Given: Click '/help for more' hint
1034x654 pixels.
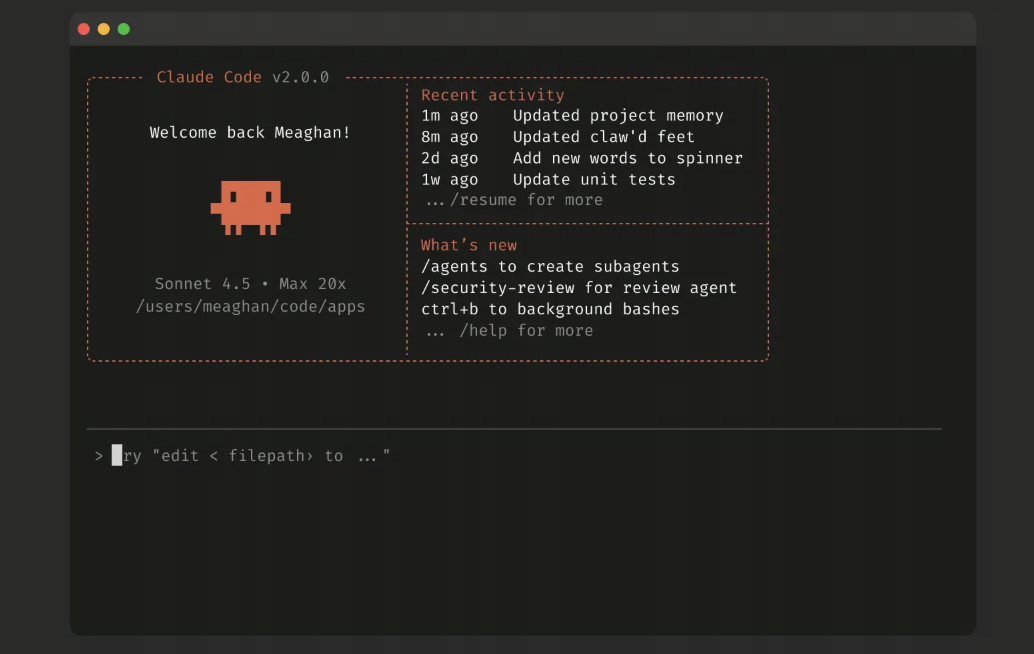Looking at the screenshot, I should (x=526, y=330).
